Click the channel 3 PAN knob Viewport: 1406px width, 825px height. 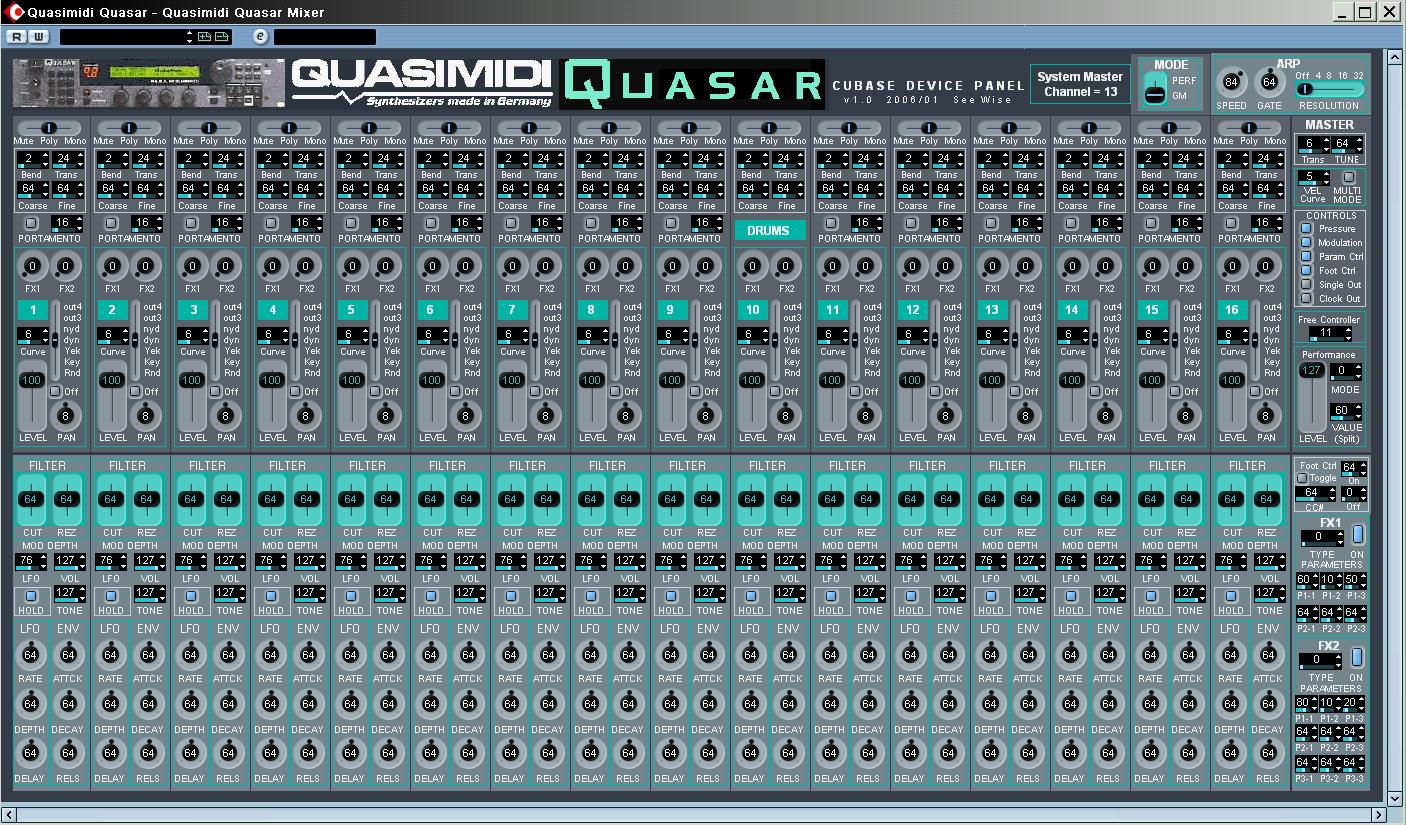pos(226,415)
